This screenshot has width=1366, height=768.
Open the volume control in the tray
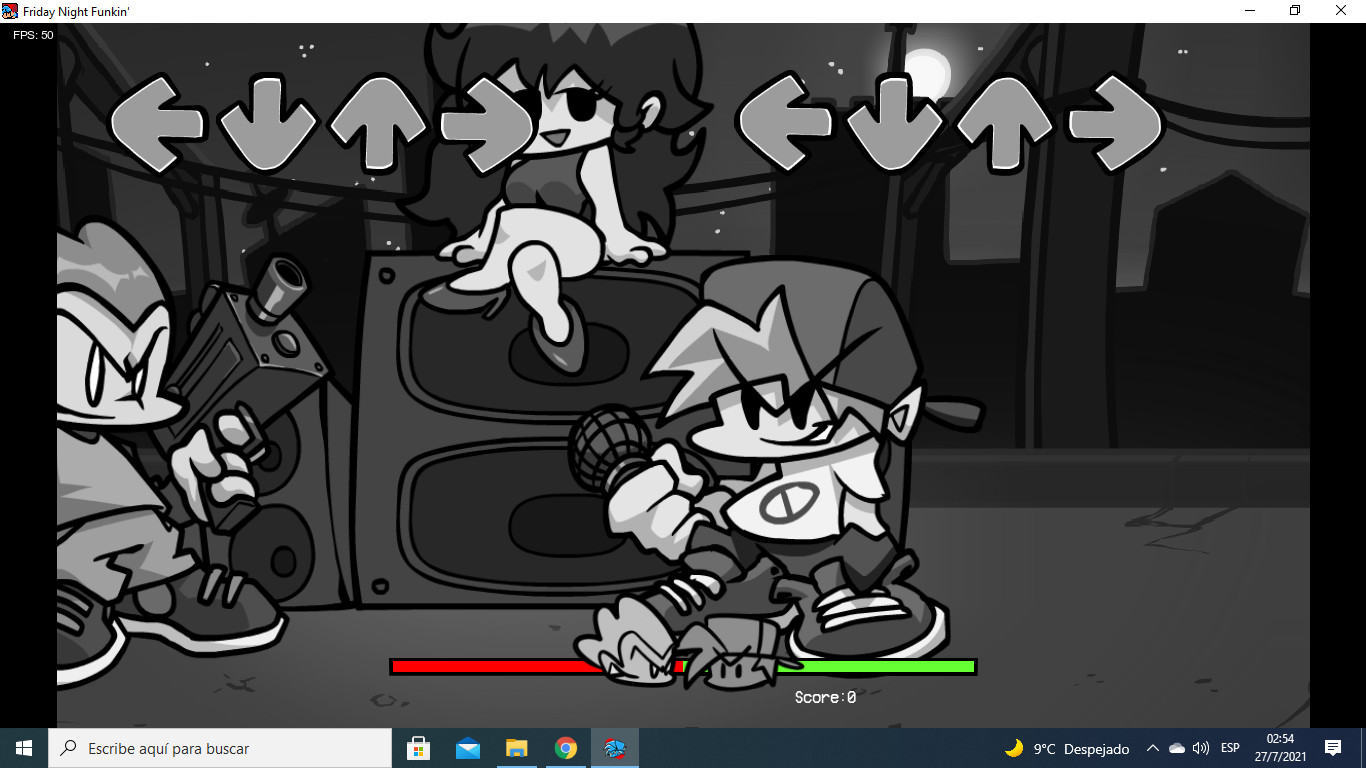tap(1201, 748)
